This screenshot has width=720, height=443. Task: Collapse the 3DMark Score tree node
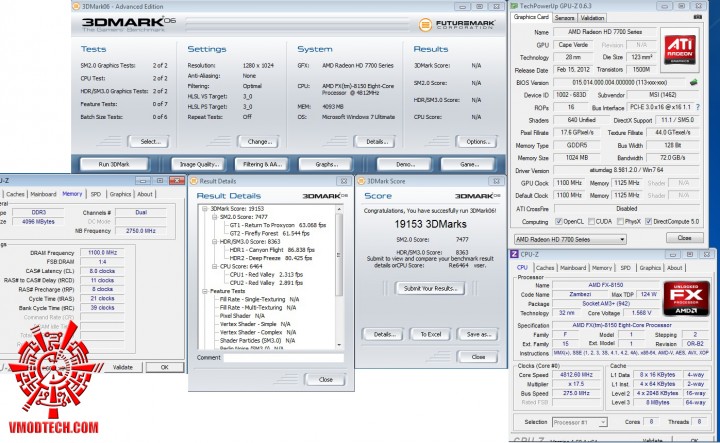tap(205, 208)
